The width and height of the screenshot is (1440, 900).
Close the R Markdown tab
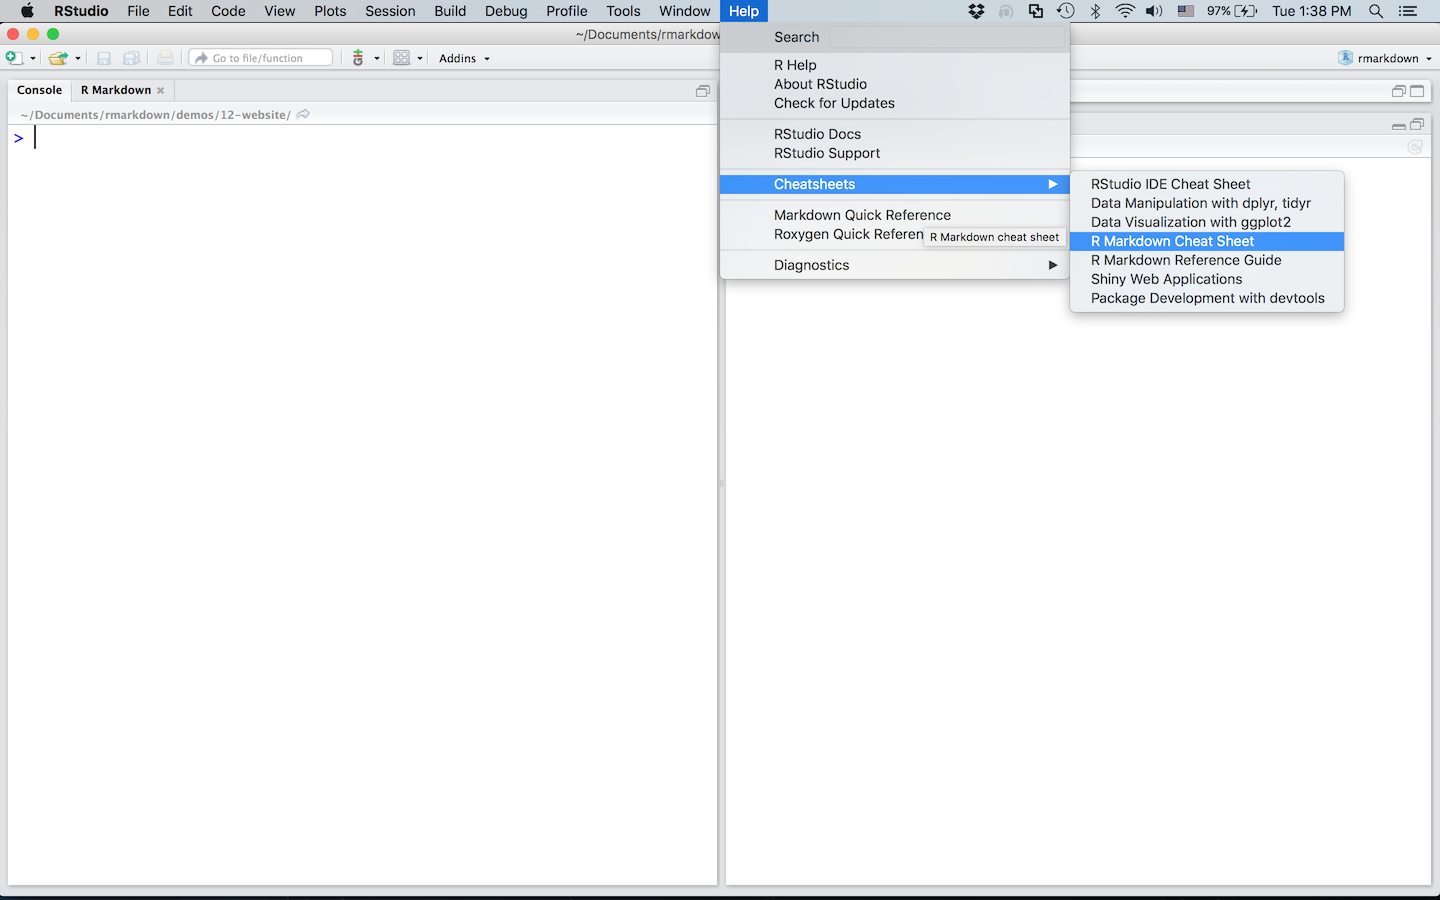coord(161,90)
